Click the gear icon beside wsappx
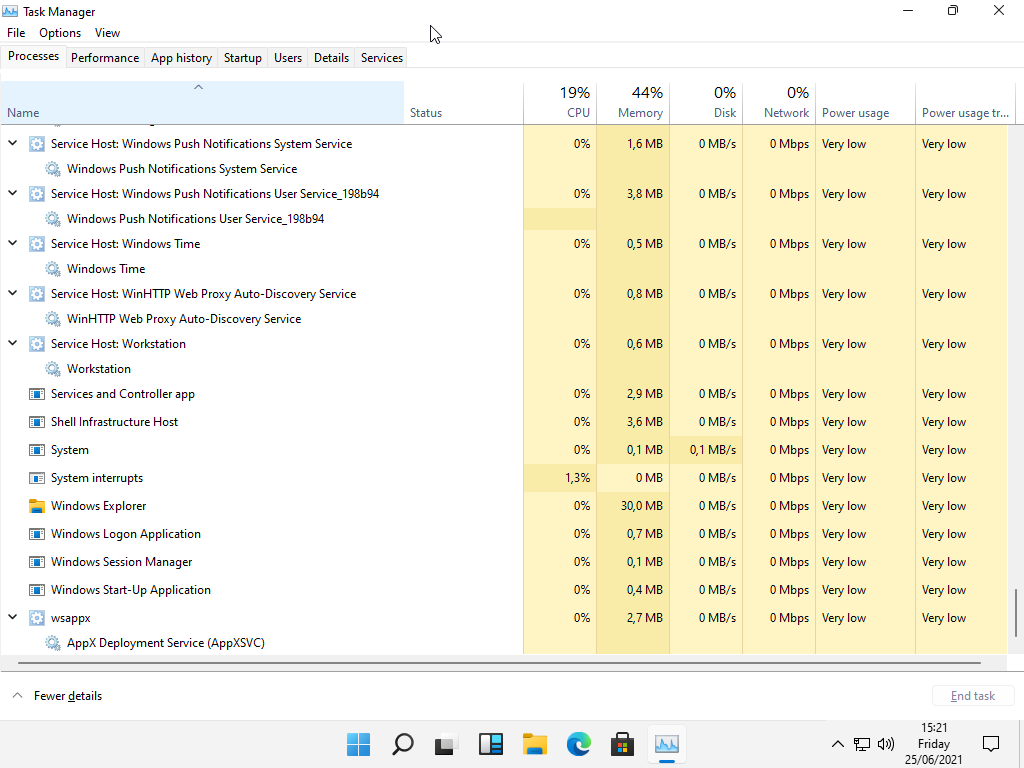Viewport: 1024px width, 768px height. 37,618
